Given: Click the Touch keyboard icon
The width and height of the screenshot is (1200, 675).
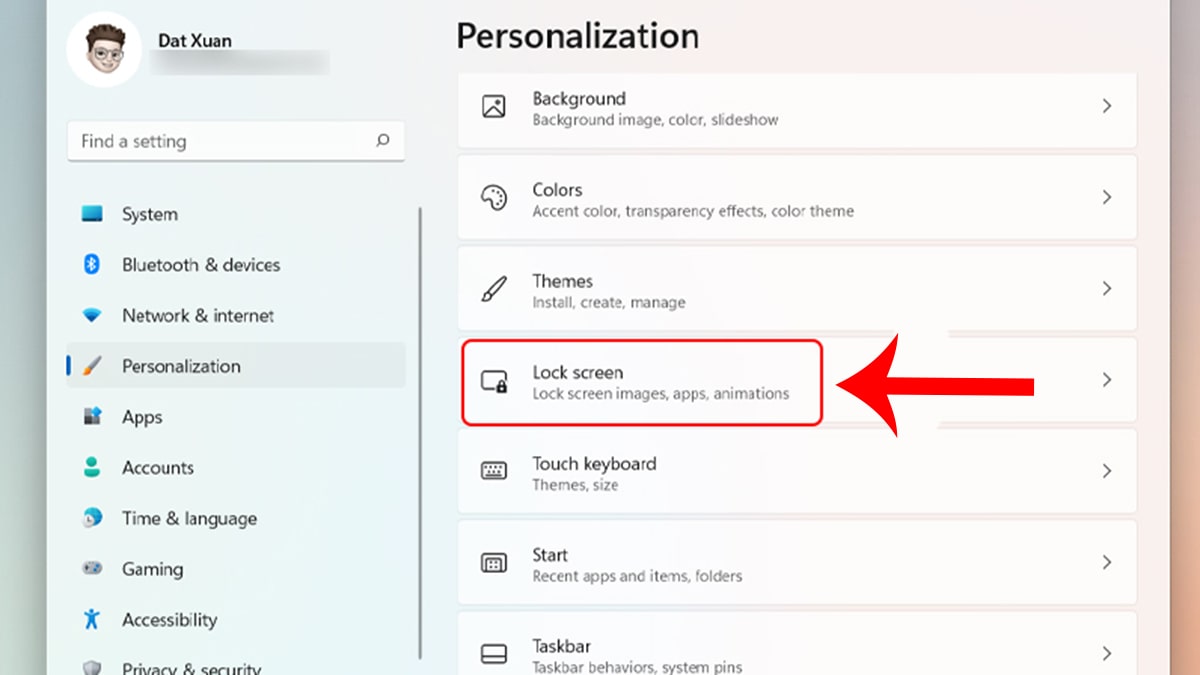Looking at the screenshot, I should point(494,472).
